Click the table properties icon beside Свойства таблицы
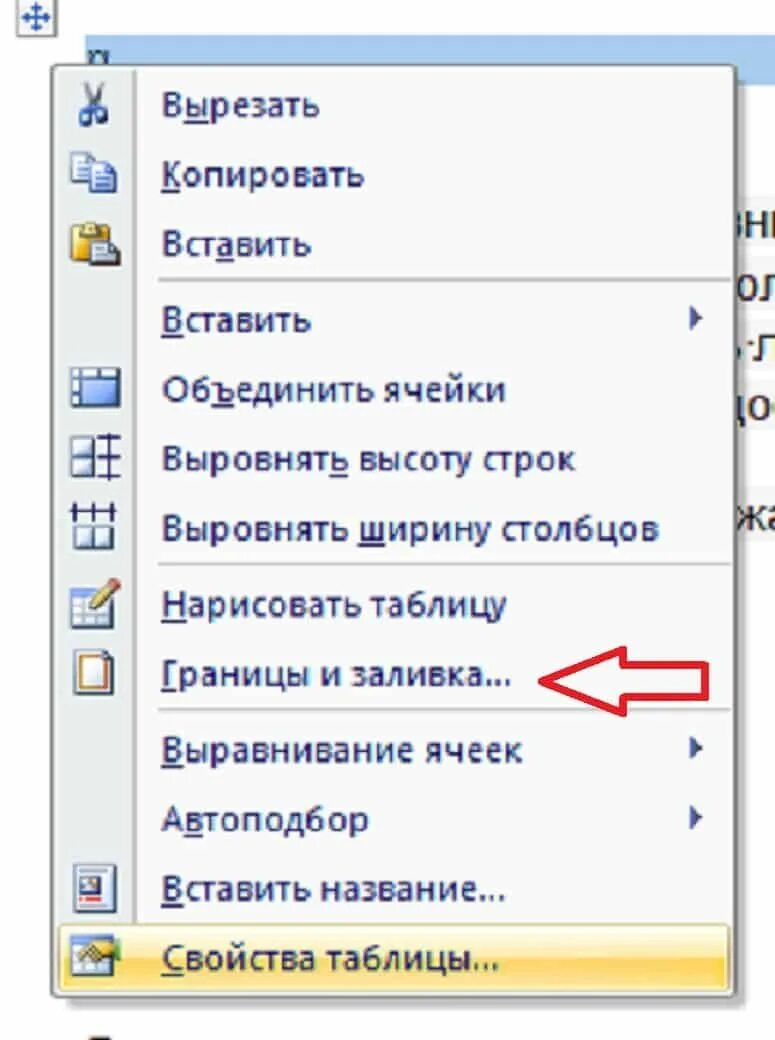 (x=94, y=955)
